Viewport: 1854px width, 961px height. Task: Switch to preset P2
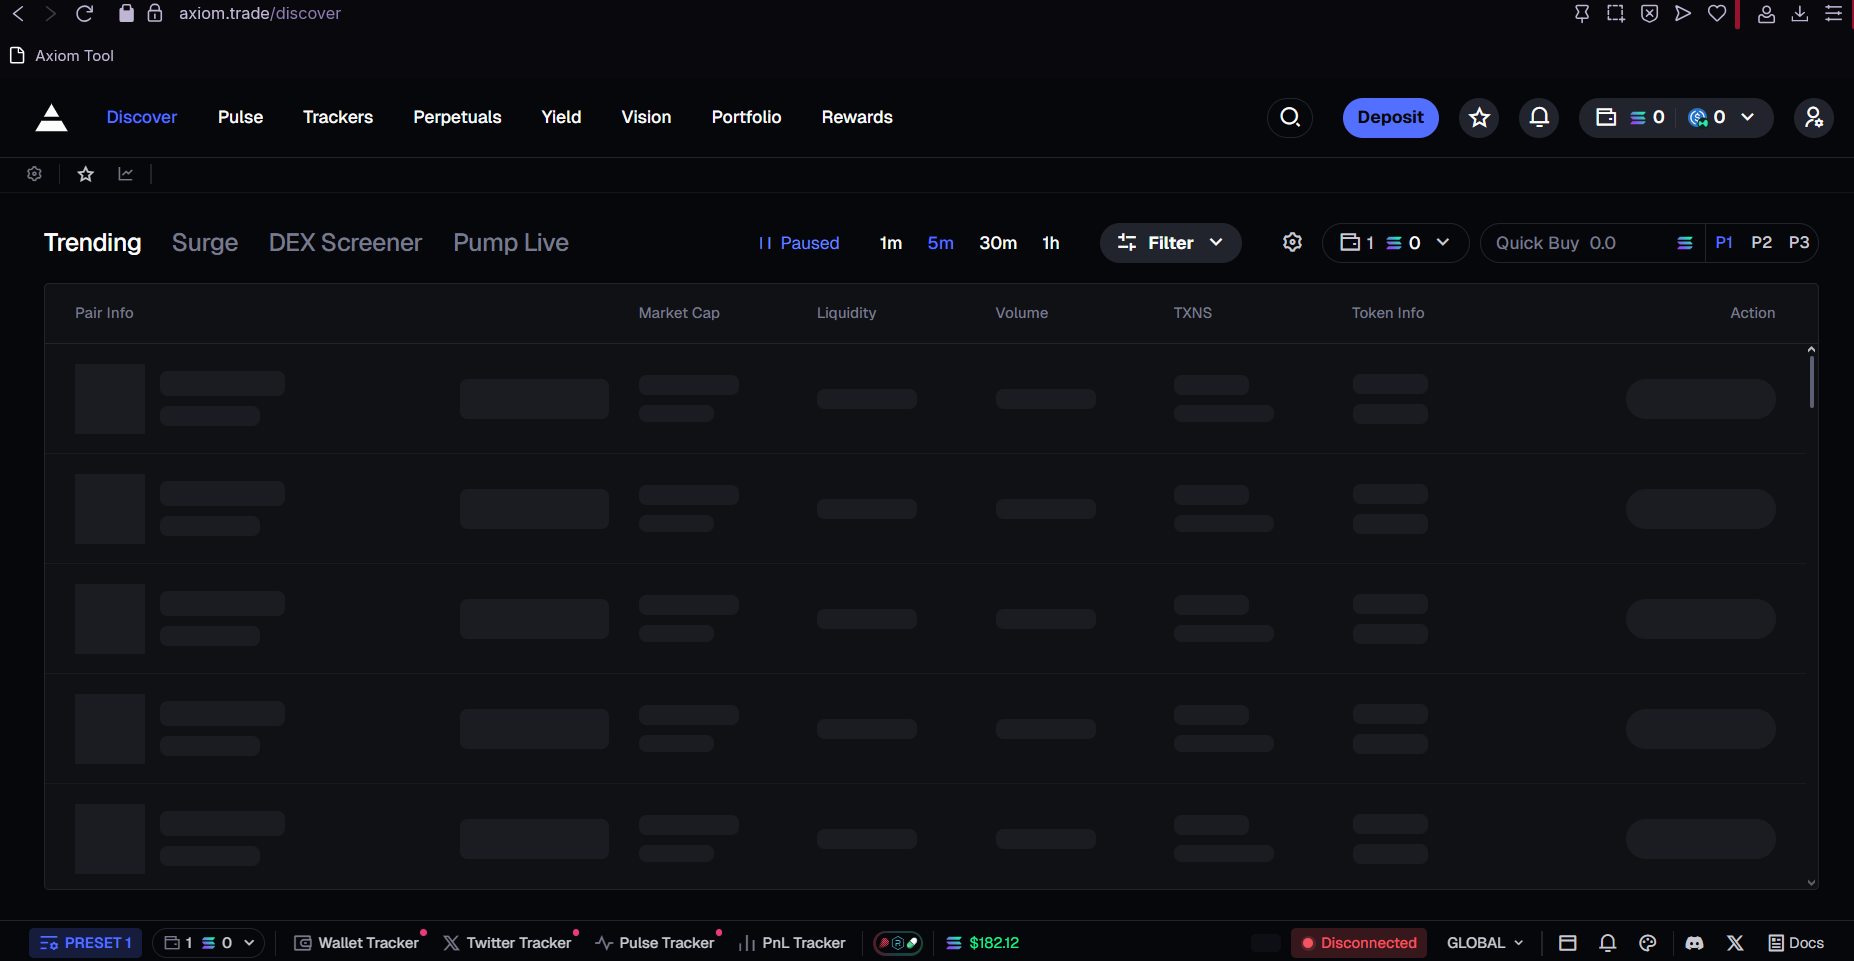click(1761, 243)
